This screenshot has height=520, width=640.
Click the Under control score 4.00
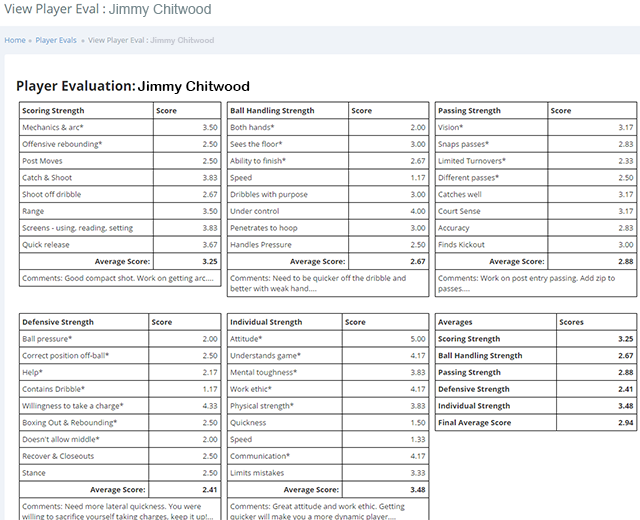coord(417,211)
